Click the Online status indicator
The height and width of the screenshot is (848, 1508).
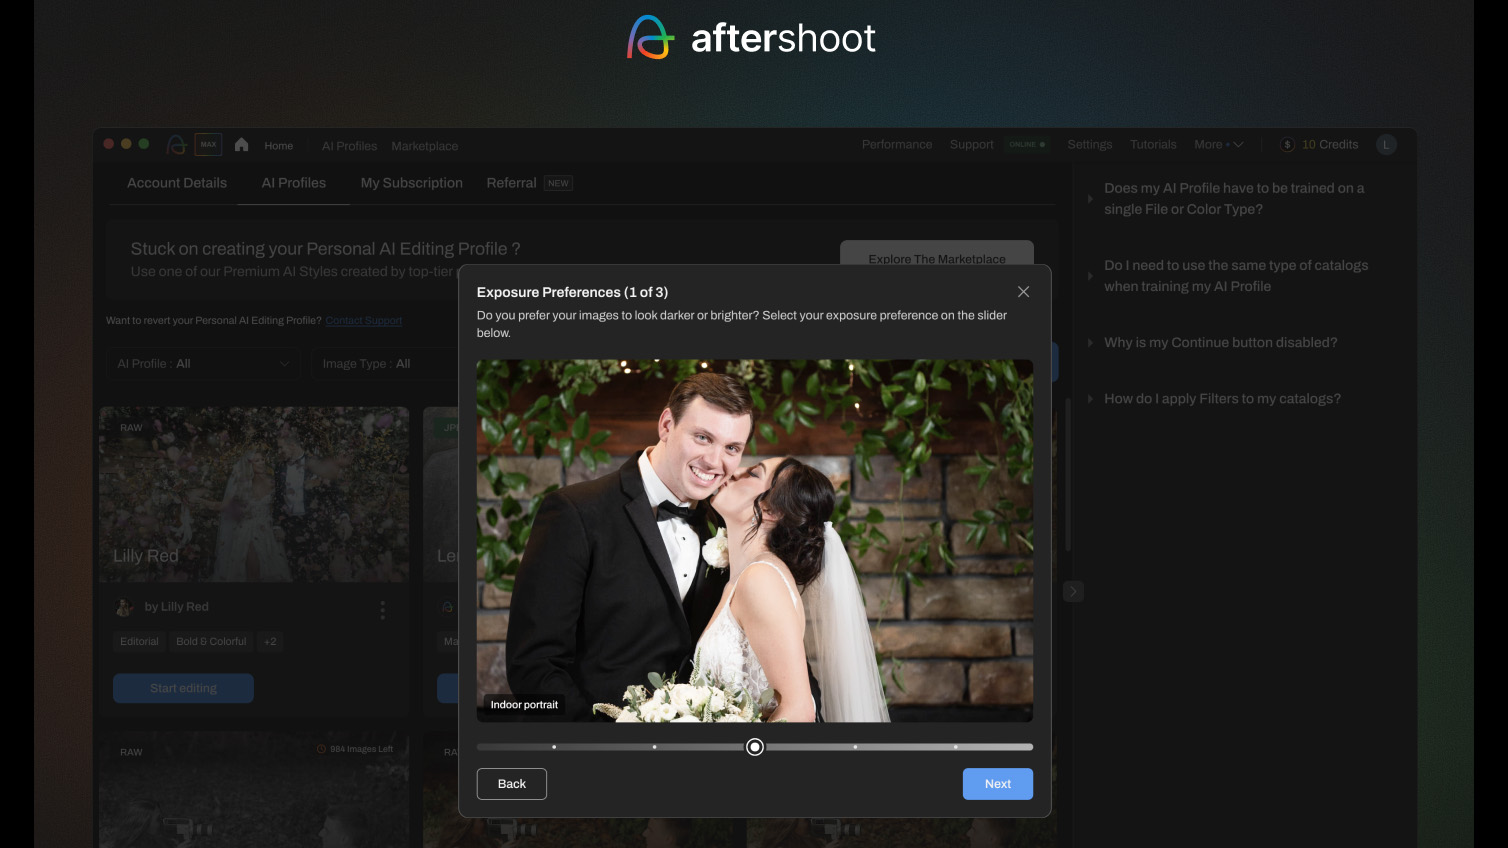point(1027,145)
